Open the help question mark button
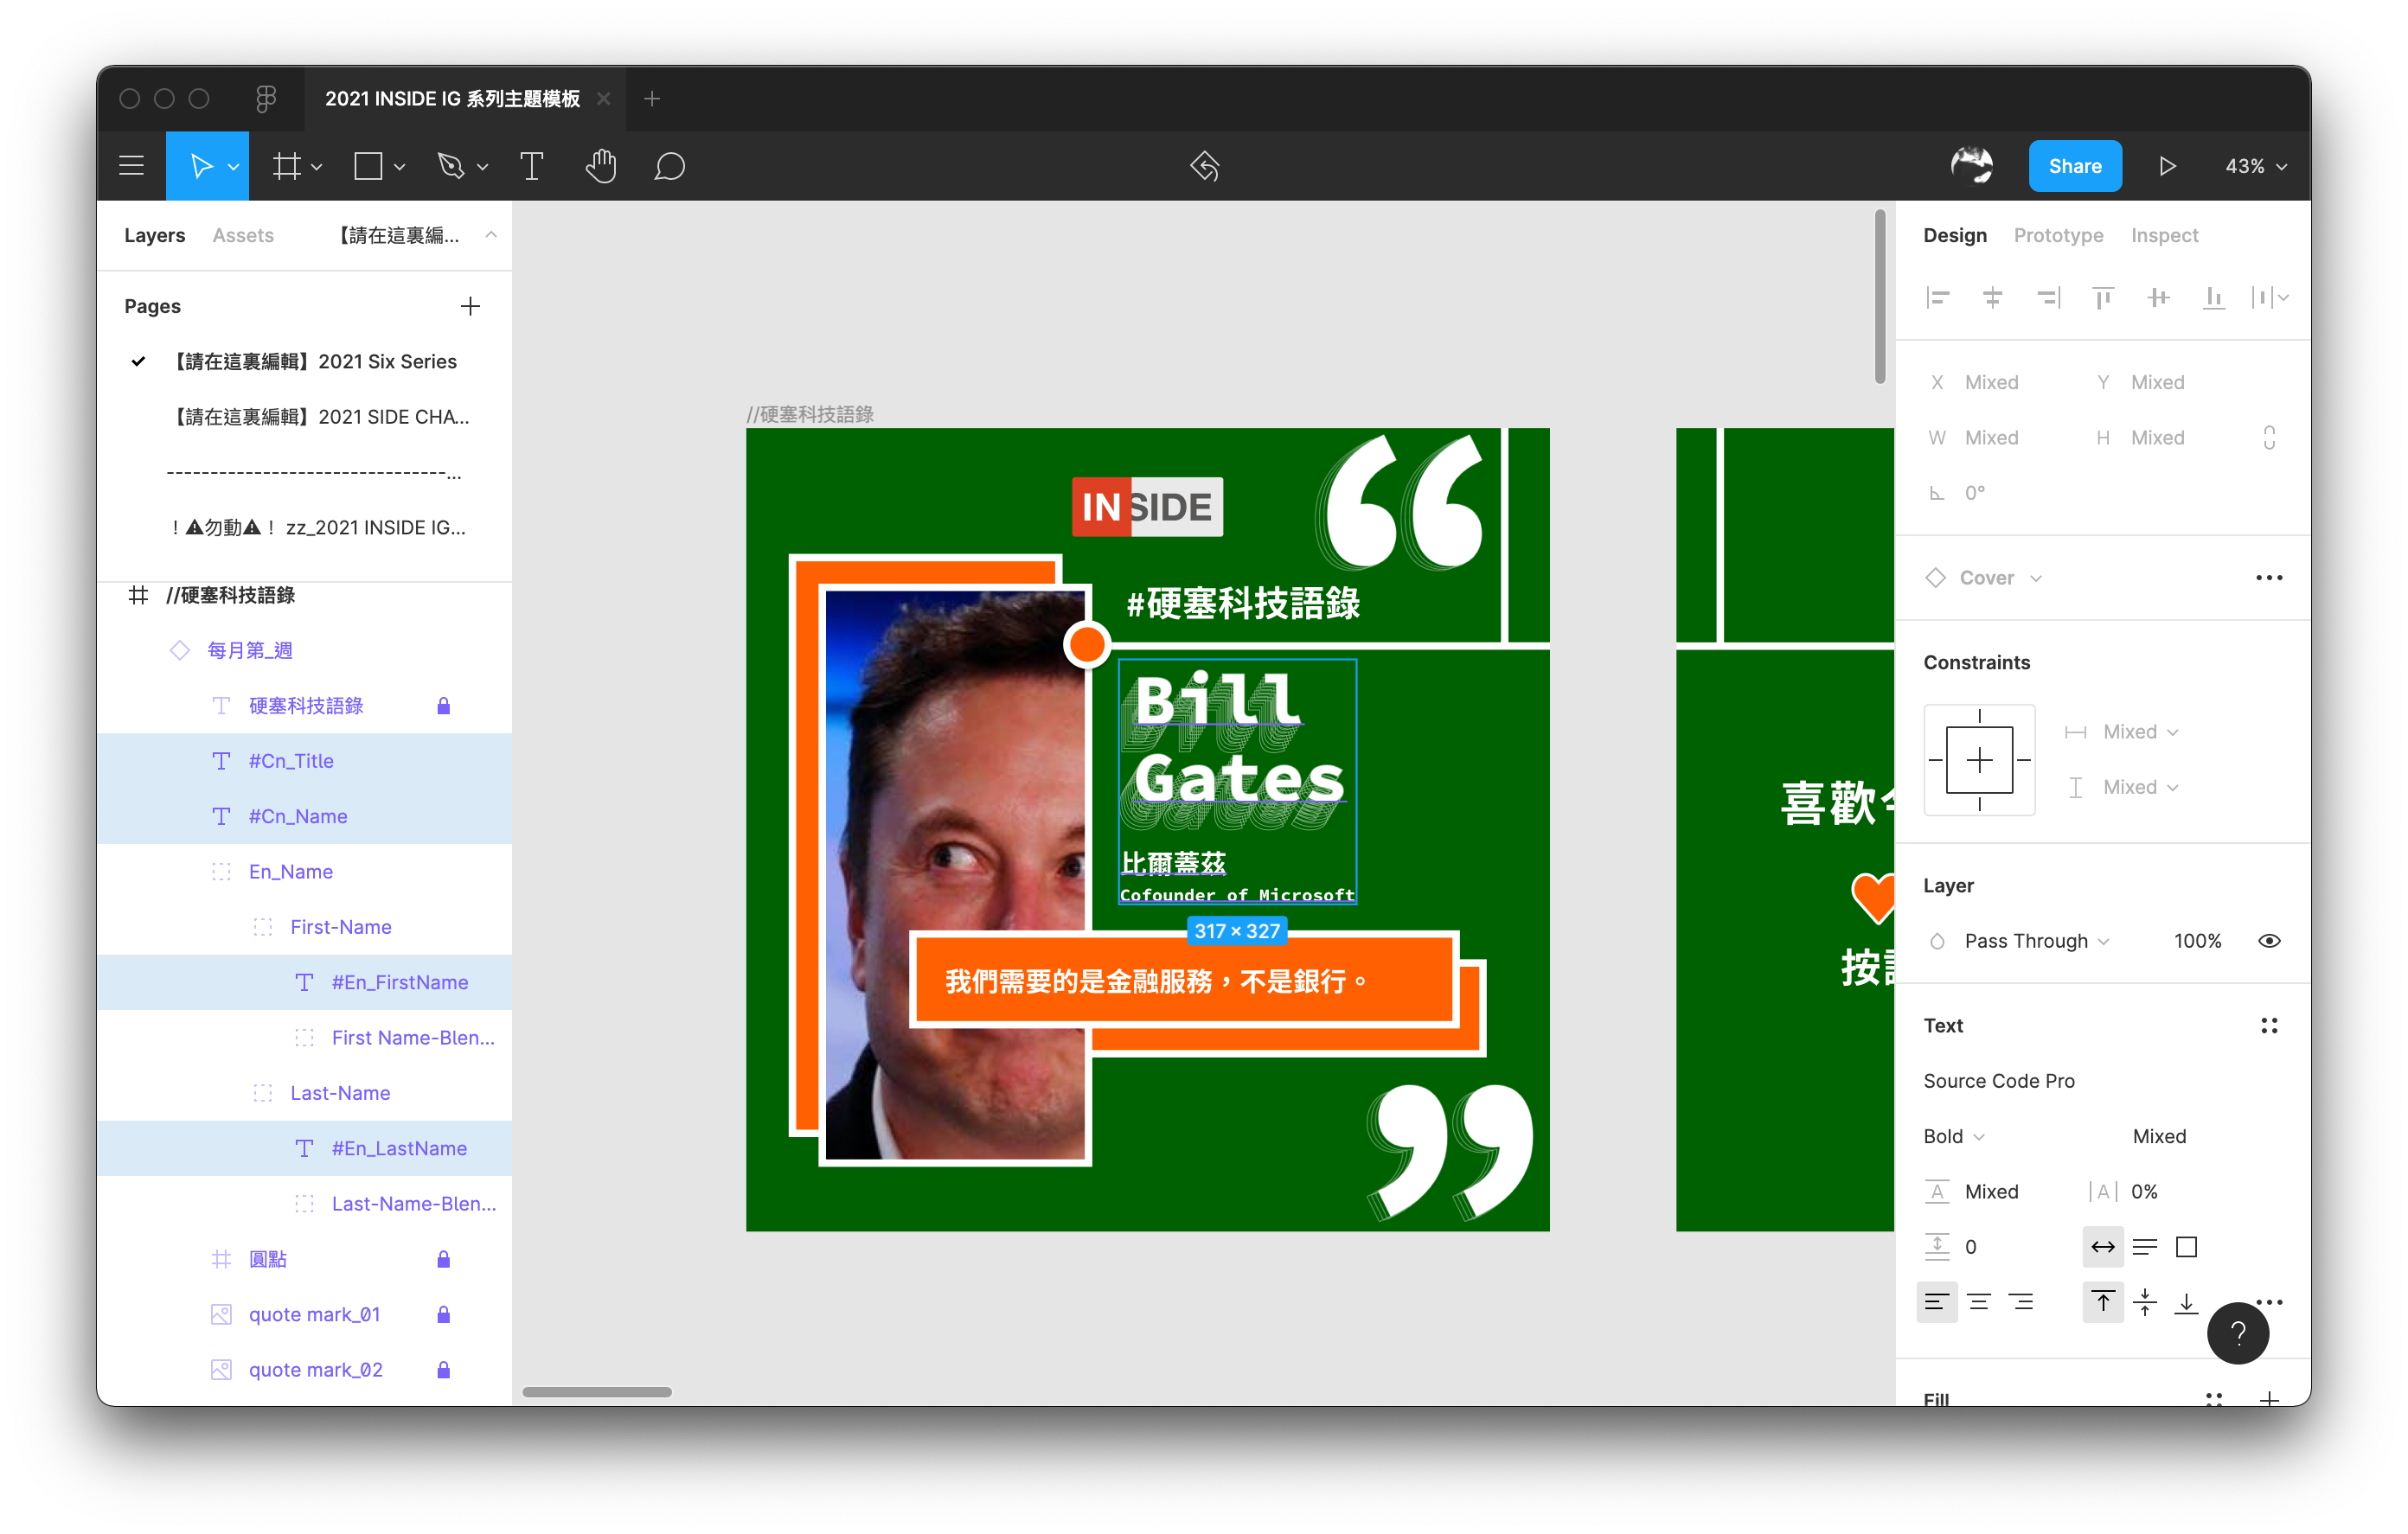Image resolution: width=2408 pixels, height=1534 pixels. point(2238,1333)
